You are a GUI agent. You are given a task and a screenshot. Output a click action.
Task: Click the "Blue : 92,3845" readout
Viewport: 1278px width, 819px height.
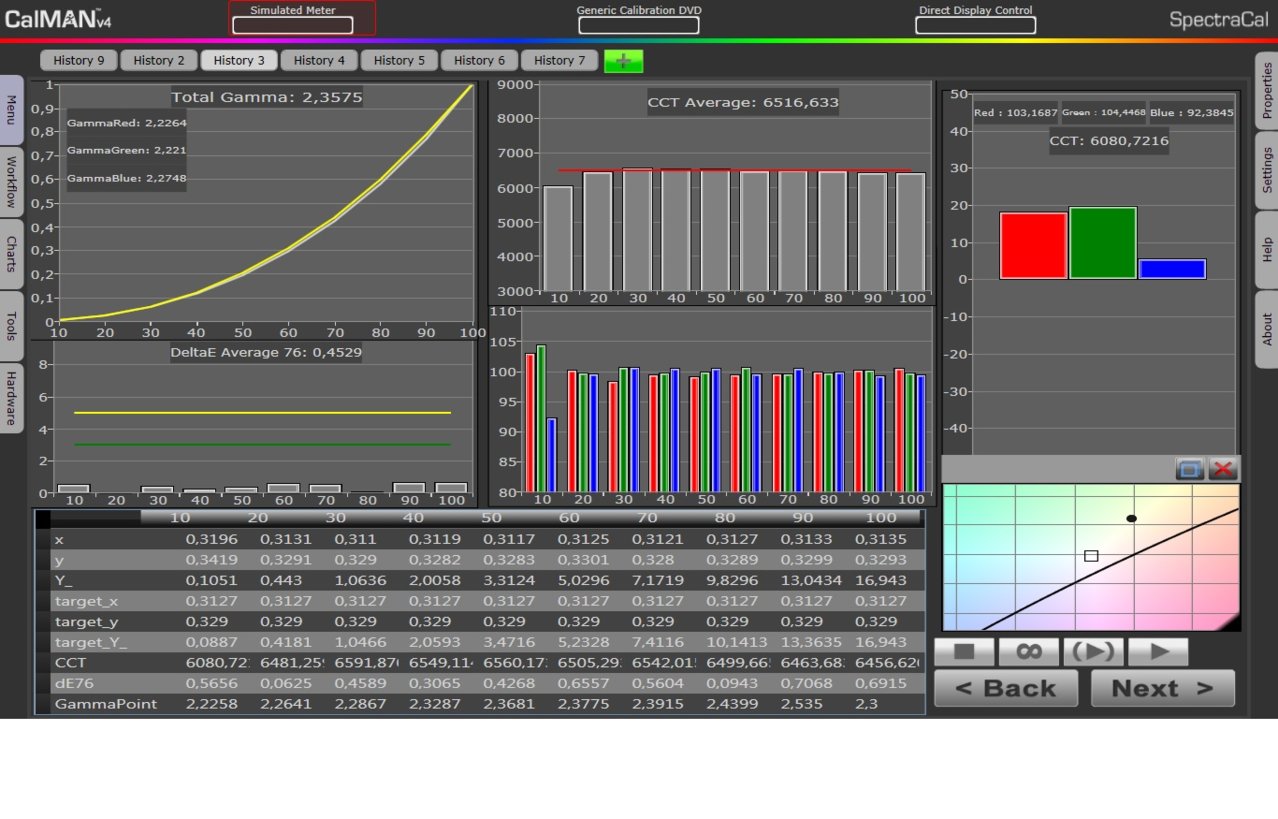1190,113
